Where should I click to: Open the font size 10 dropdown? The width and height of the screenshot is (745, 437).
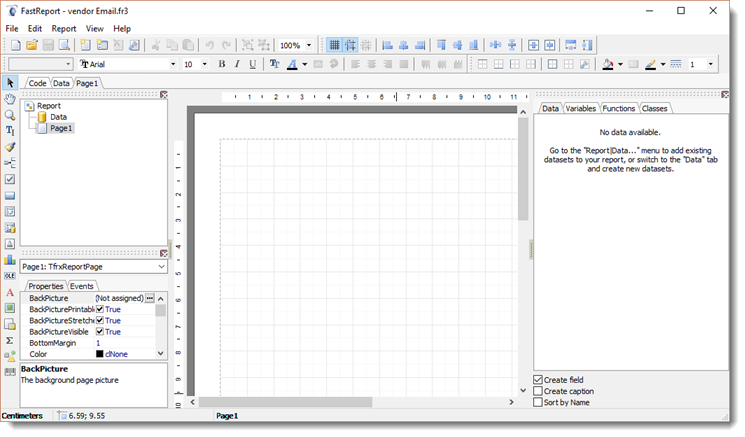point(205,64)
